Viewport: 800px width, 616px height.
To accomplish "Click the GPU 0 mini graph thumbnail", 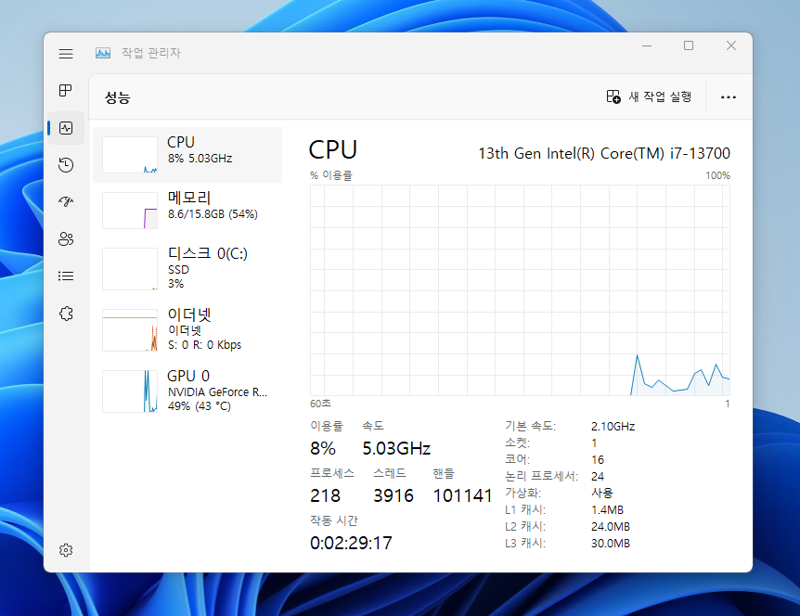I will 130,391.
